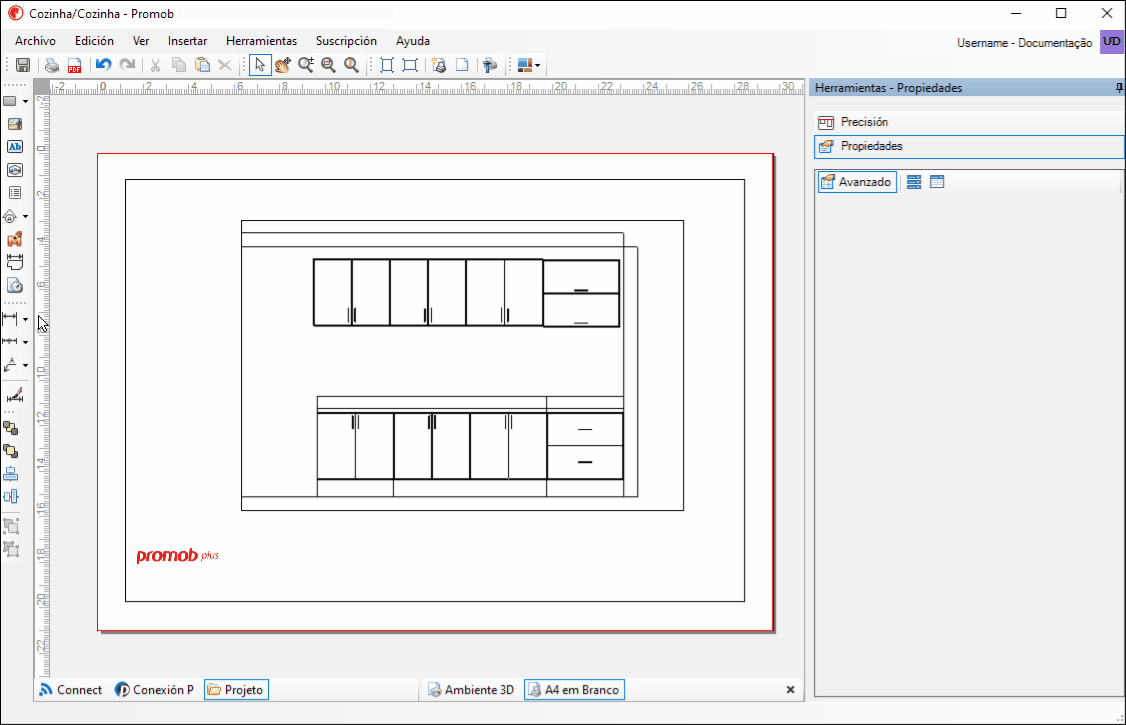Pin the Herramientas - Propiedades panel

pos(1119,88)
